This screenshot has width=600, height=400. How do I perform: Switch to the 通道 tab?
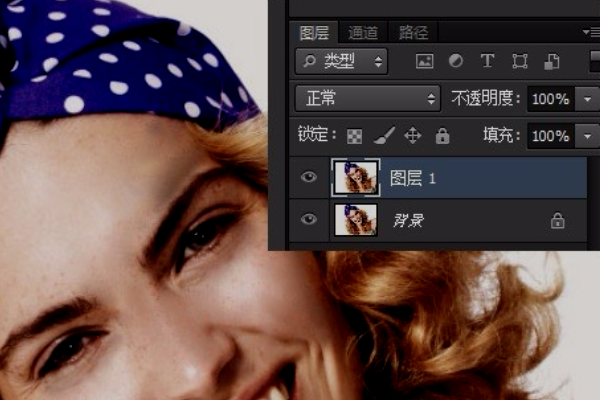(x=363, y=32)
